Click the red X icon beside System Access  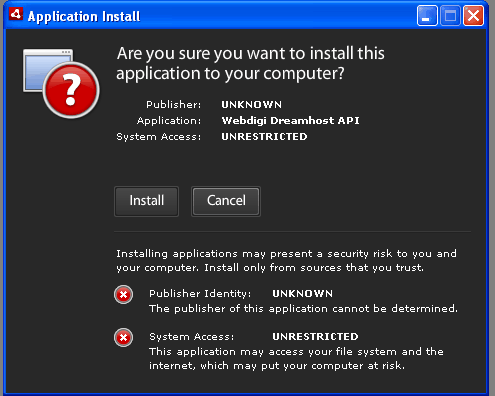pos(124,338)
